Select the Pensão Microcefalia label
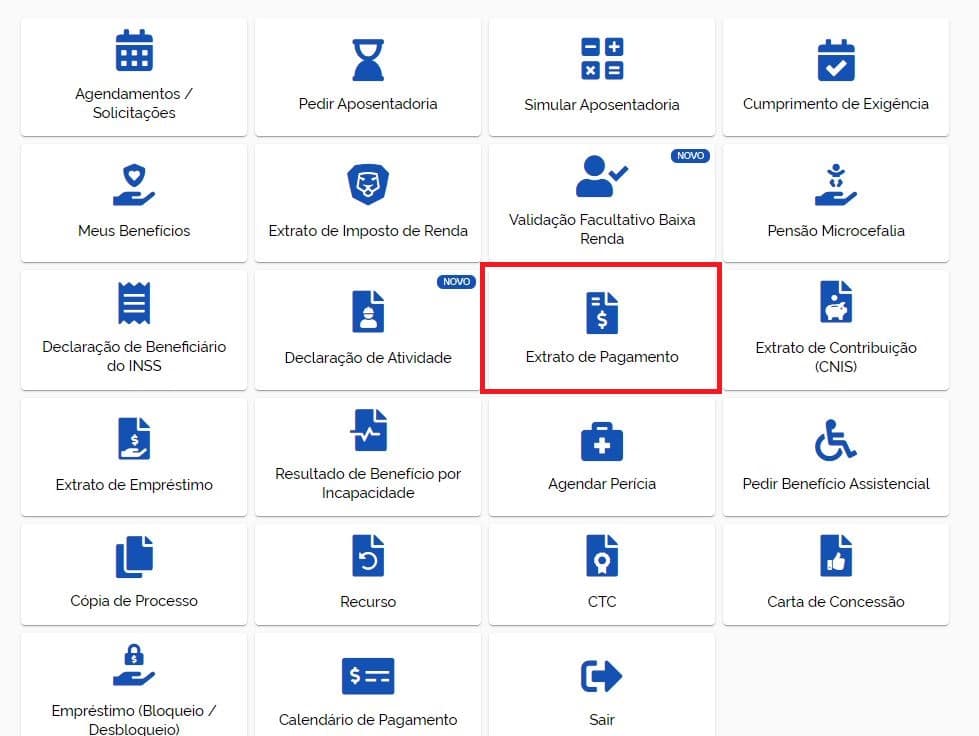 coord(836,230)
